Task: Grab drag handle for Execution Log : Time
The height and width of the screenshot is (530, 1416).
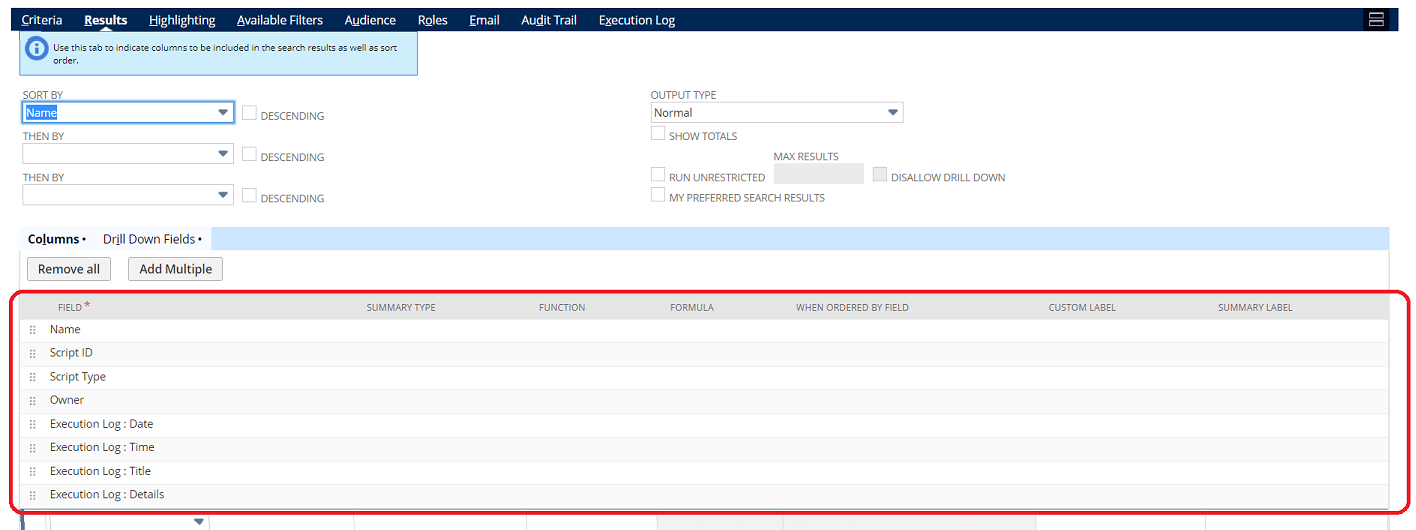Action: [33, 447]
